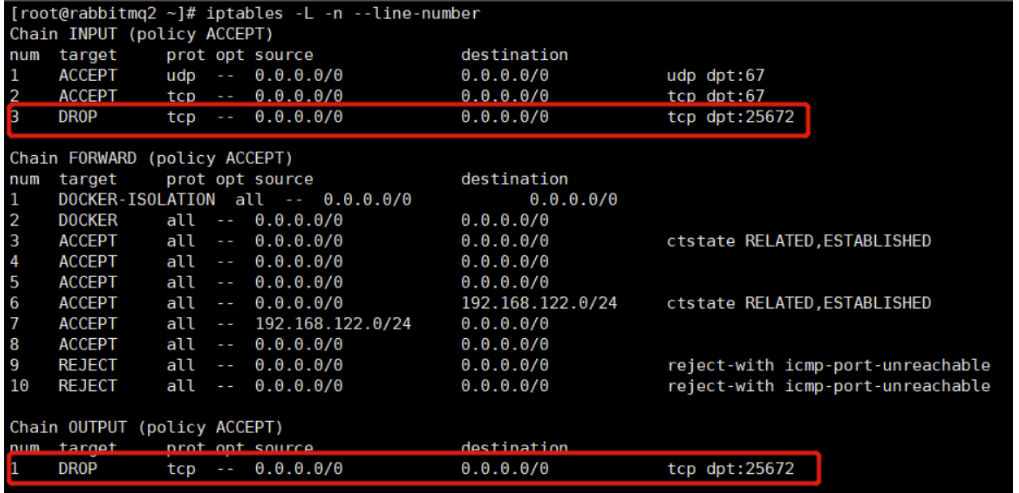1019x493 pixels.
Task: Click DROP target in OUTPUT chain rule 1
Action: click(x=78, y=468)
